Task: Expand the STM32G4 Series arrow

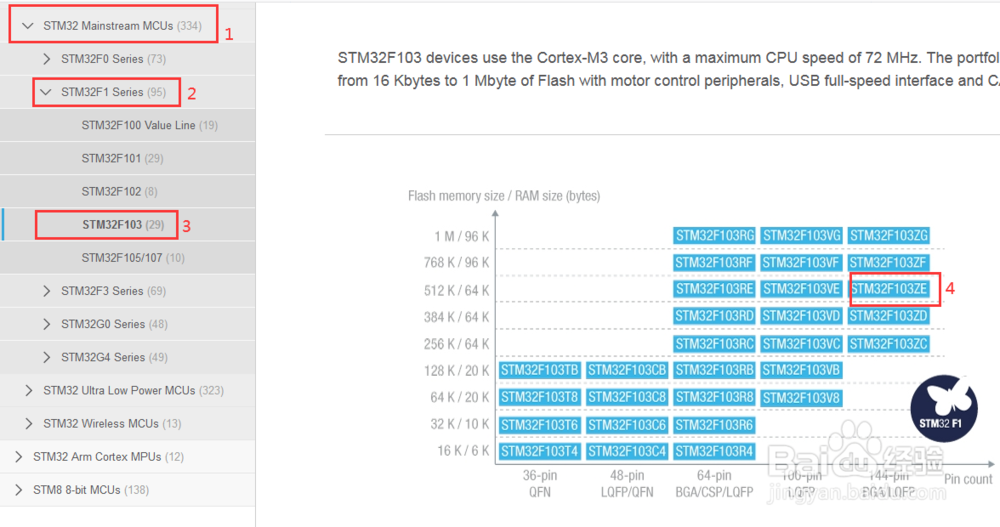Action: tap(46, 357)
